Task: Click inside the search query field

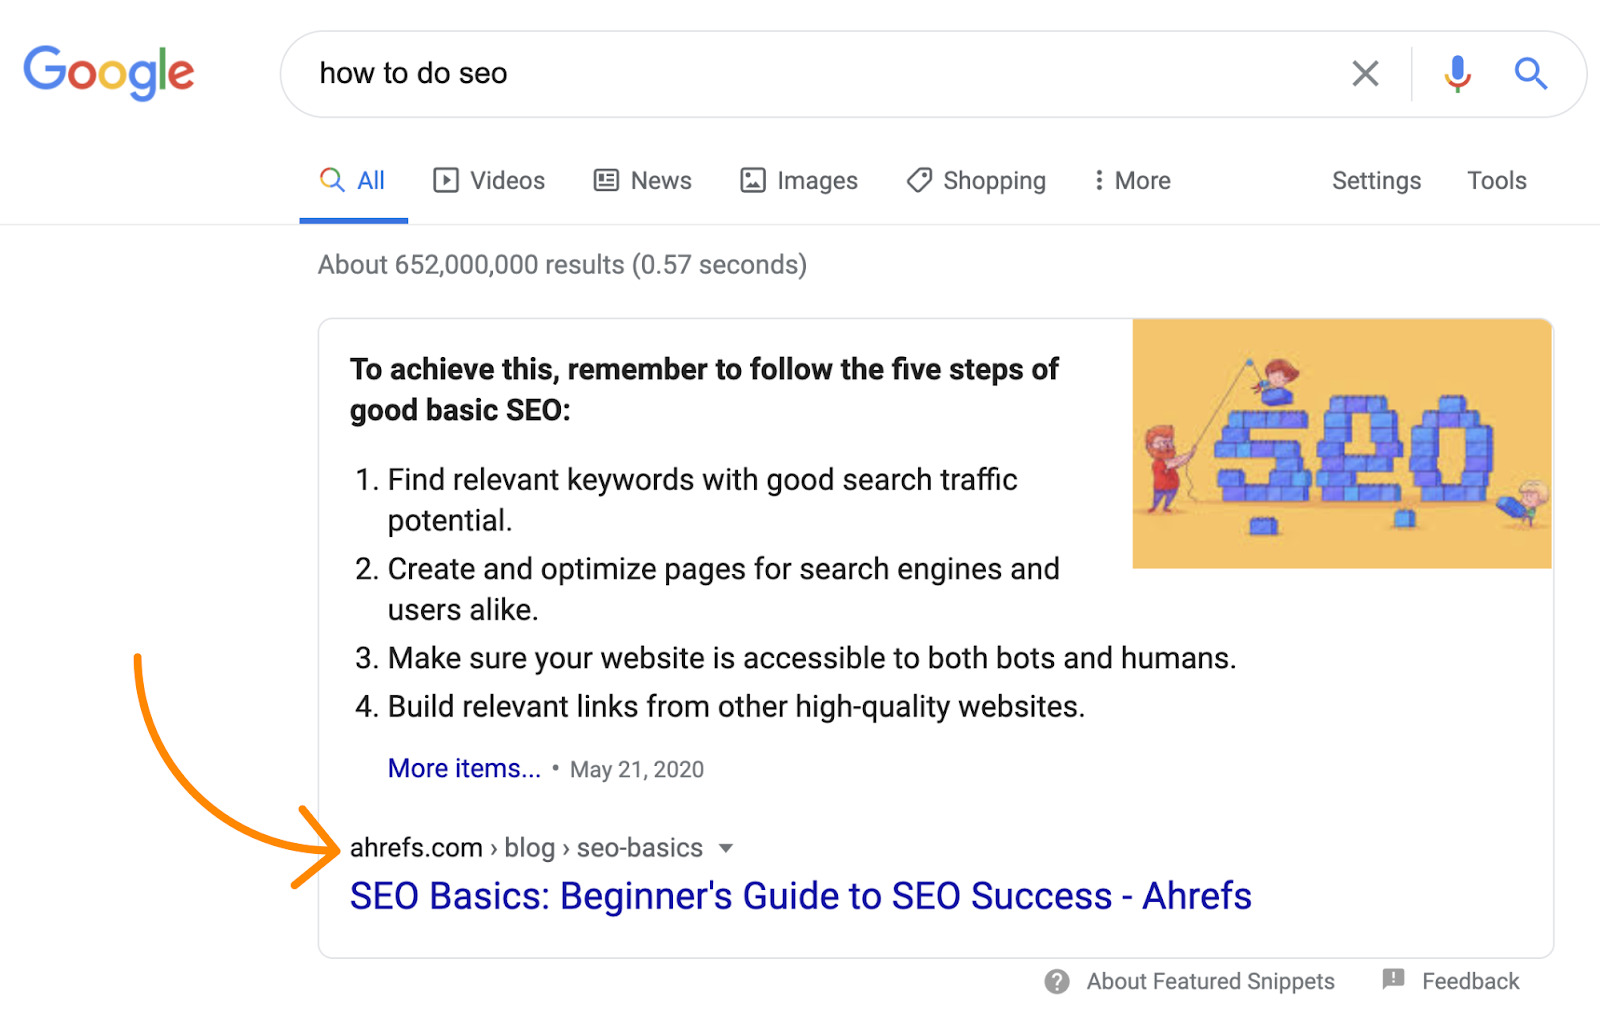Action: [x=700, y=73]
